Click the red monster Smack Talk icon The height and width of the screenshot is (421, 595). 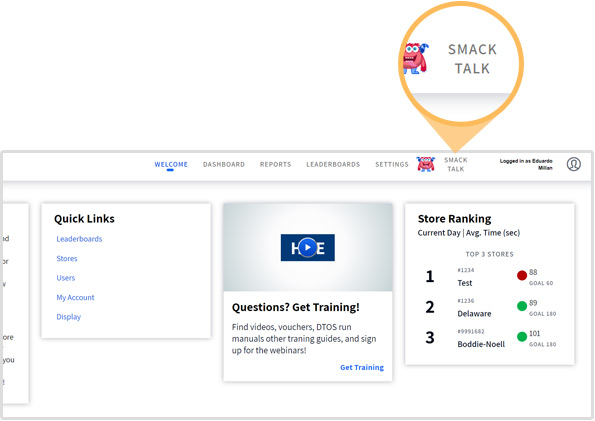tap(426, 164)
